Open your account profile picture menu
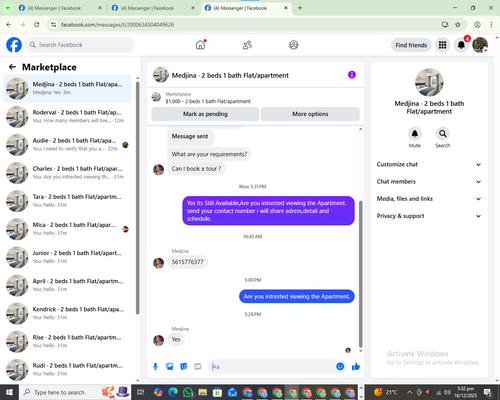Viewport: 500px width, 400px height. click(480, 45)
